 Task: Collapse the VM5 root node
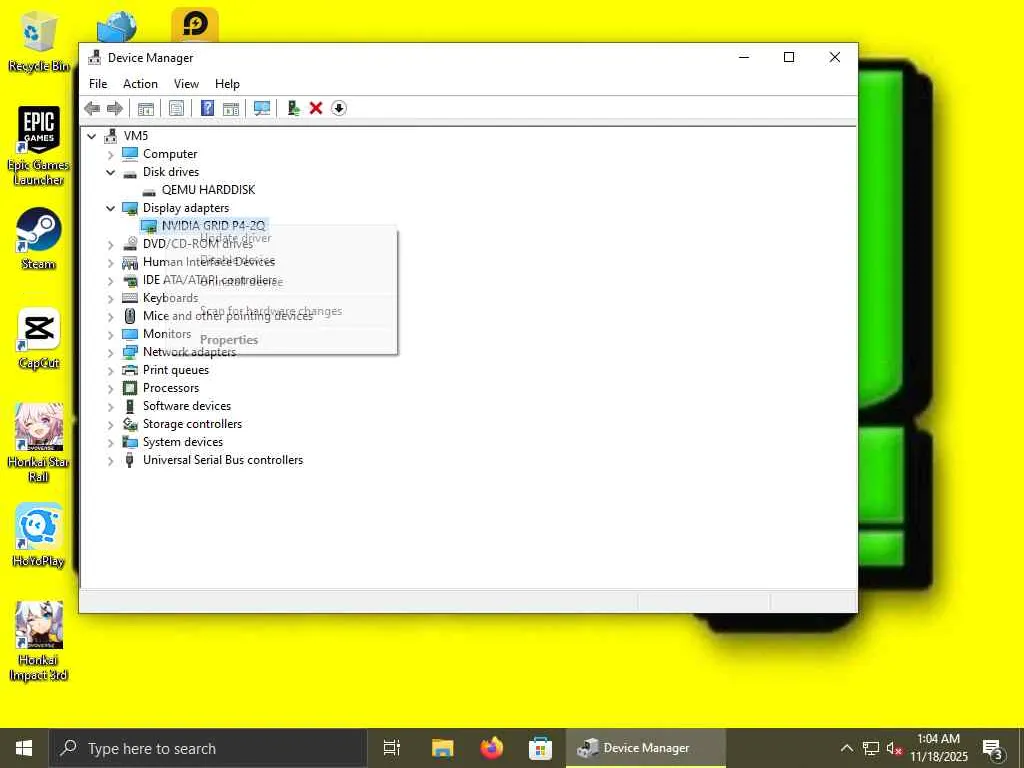92,136
